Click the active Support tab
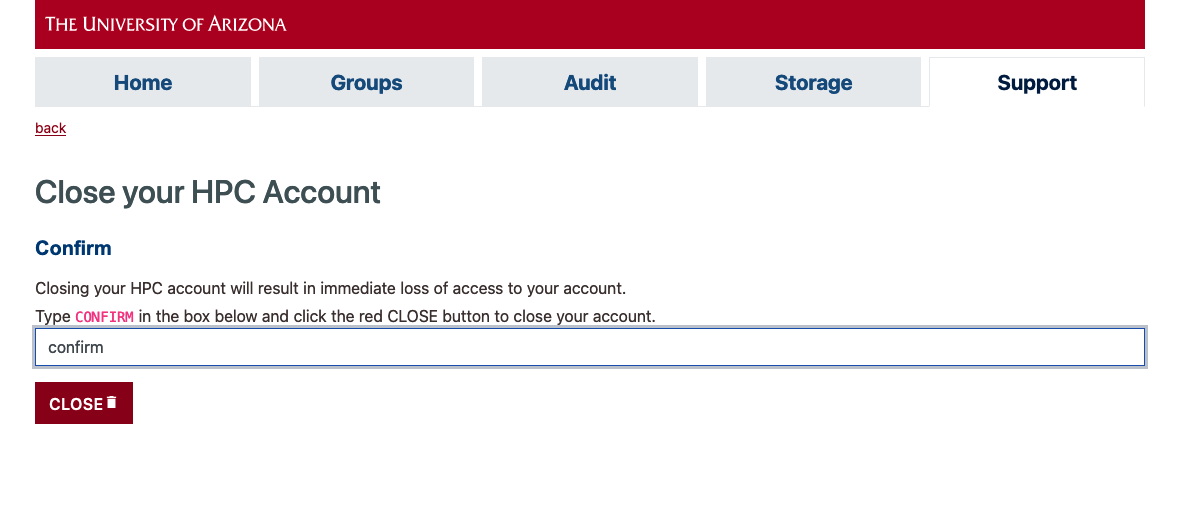Viewport: 1181px width, 513px height. [x=1037, y=82]
